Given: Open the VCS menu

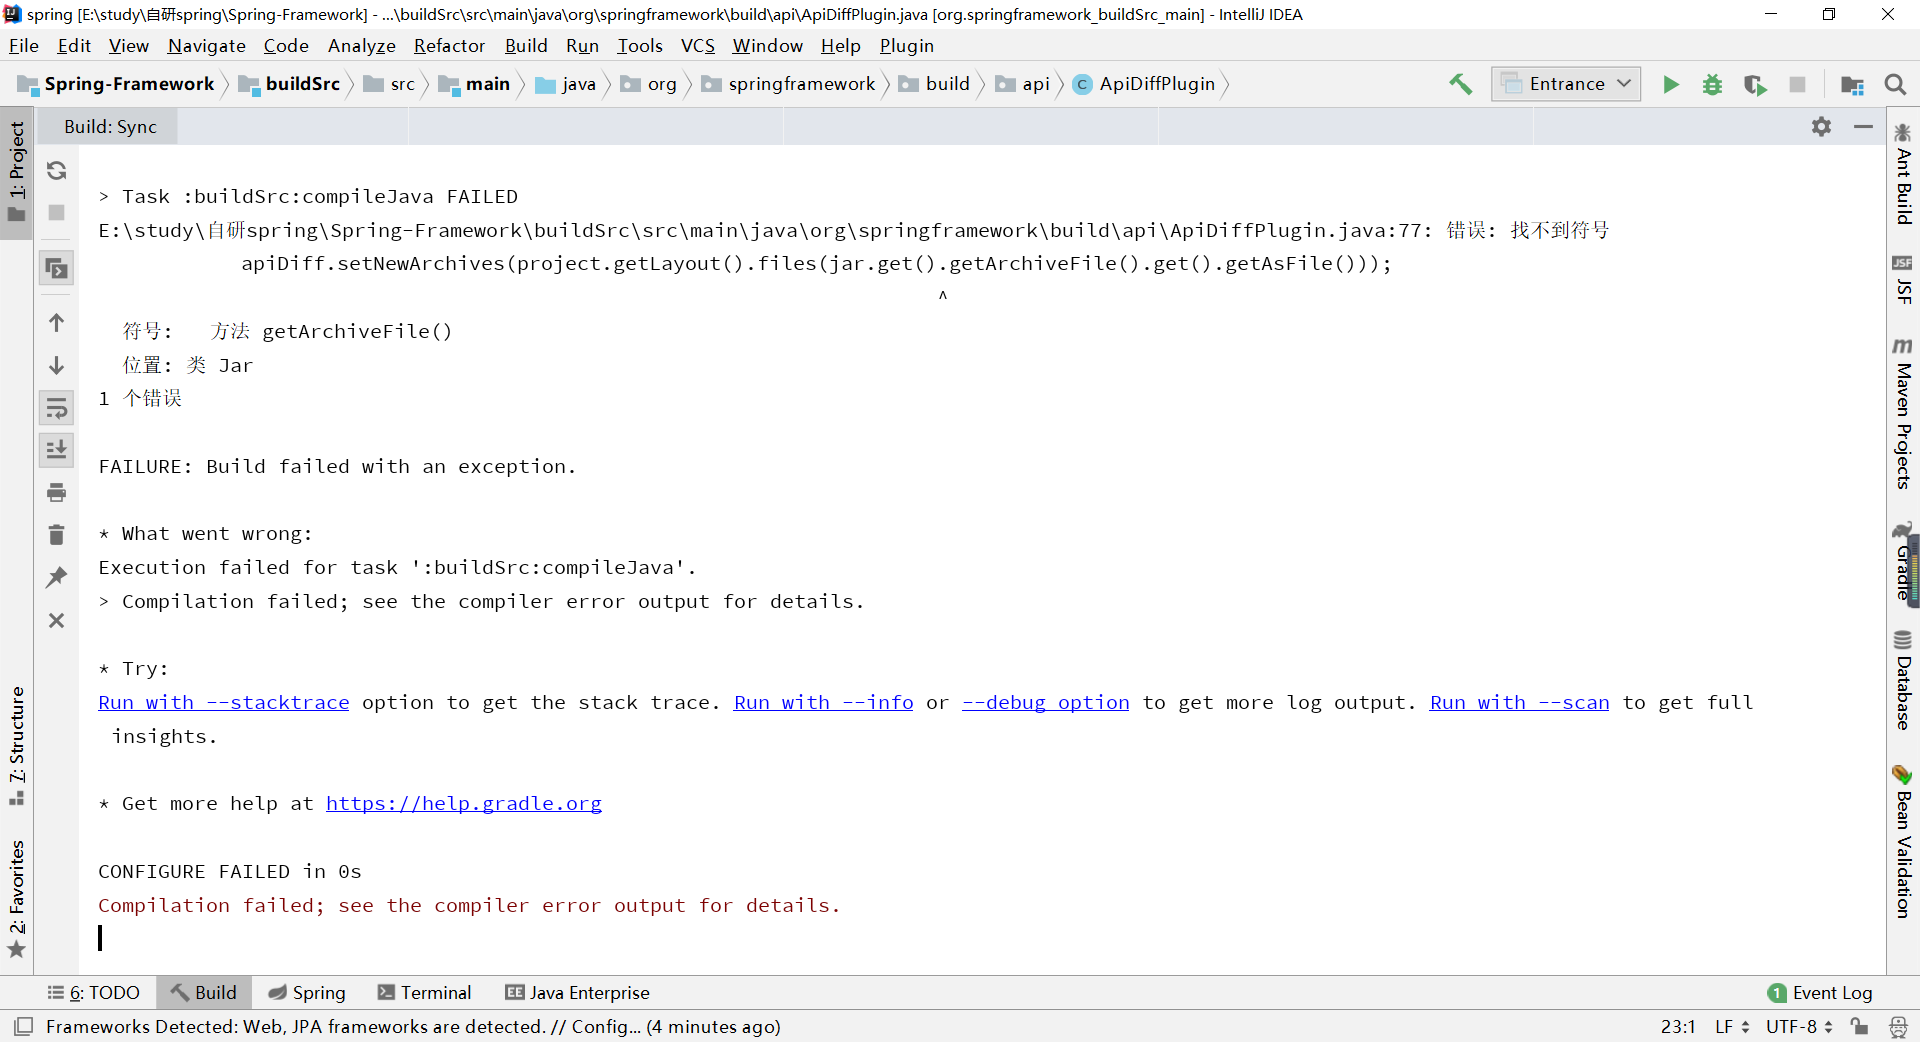Looking at the screenshot, I should [698, 45].
